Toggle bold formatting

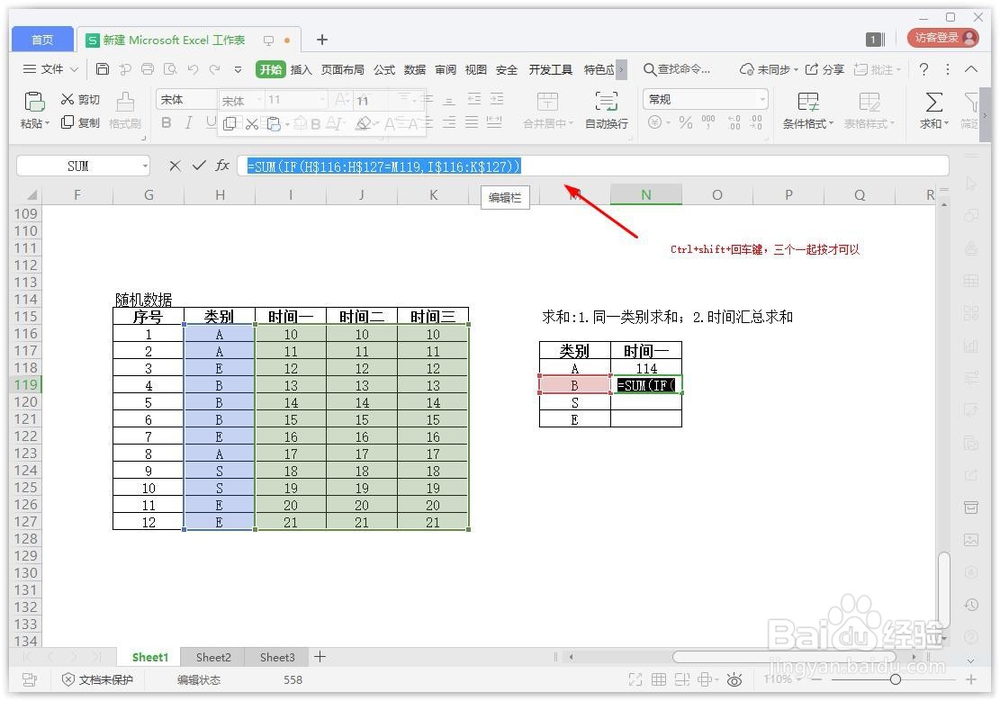tap(166, 123)
